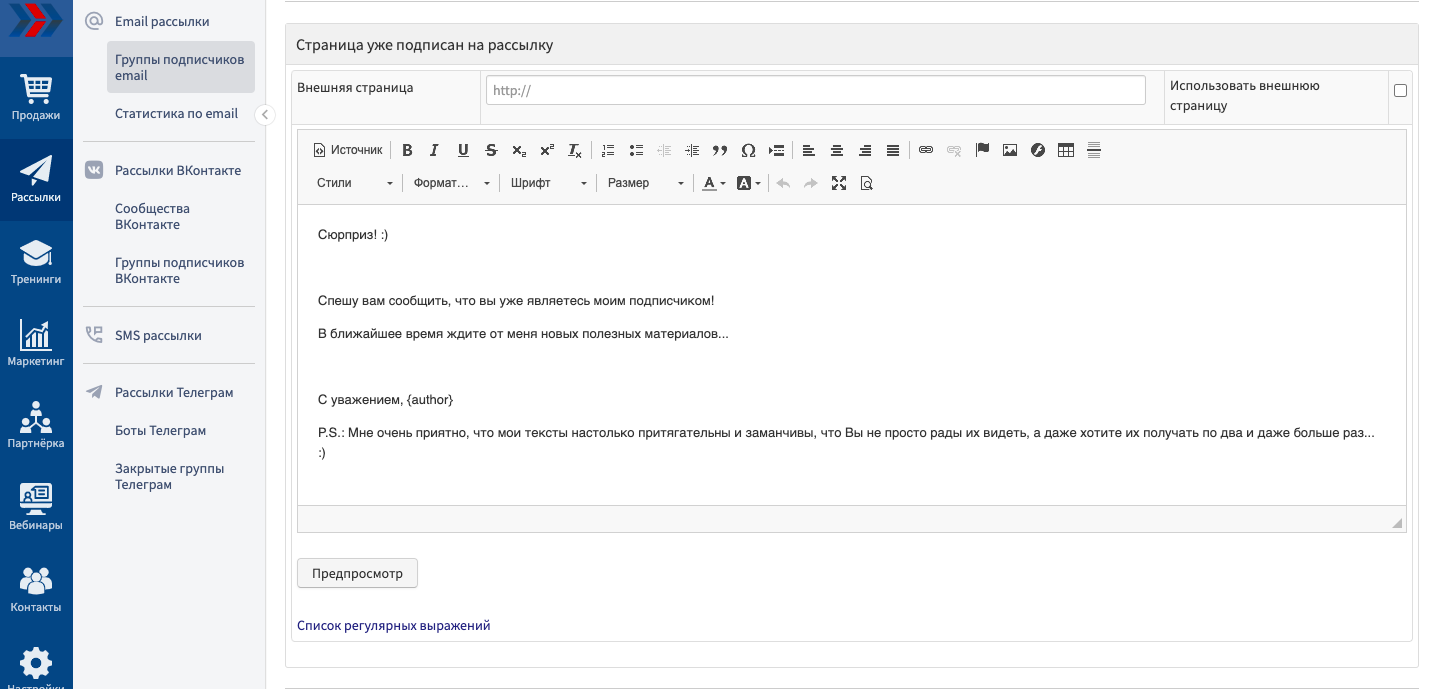The height and width of the screenshot is (689, 1439).
Task: Toggle bold formatting in editor
Action: [407, 151]
